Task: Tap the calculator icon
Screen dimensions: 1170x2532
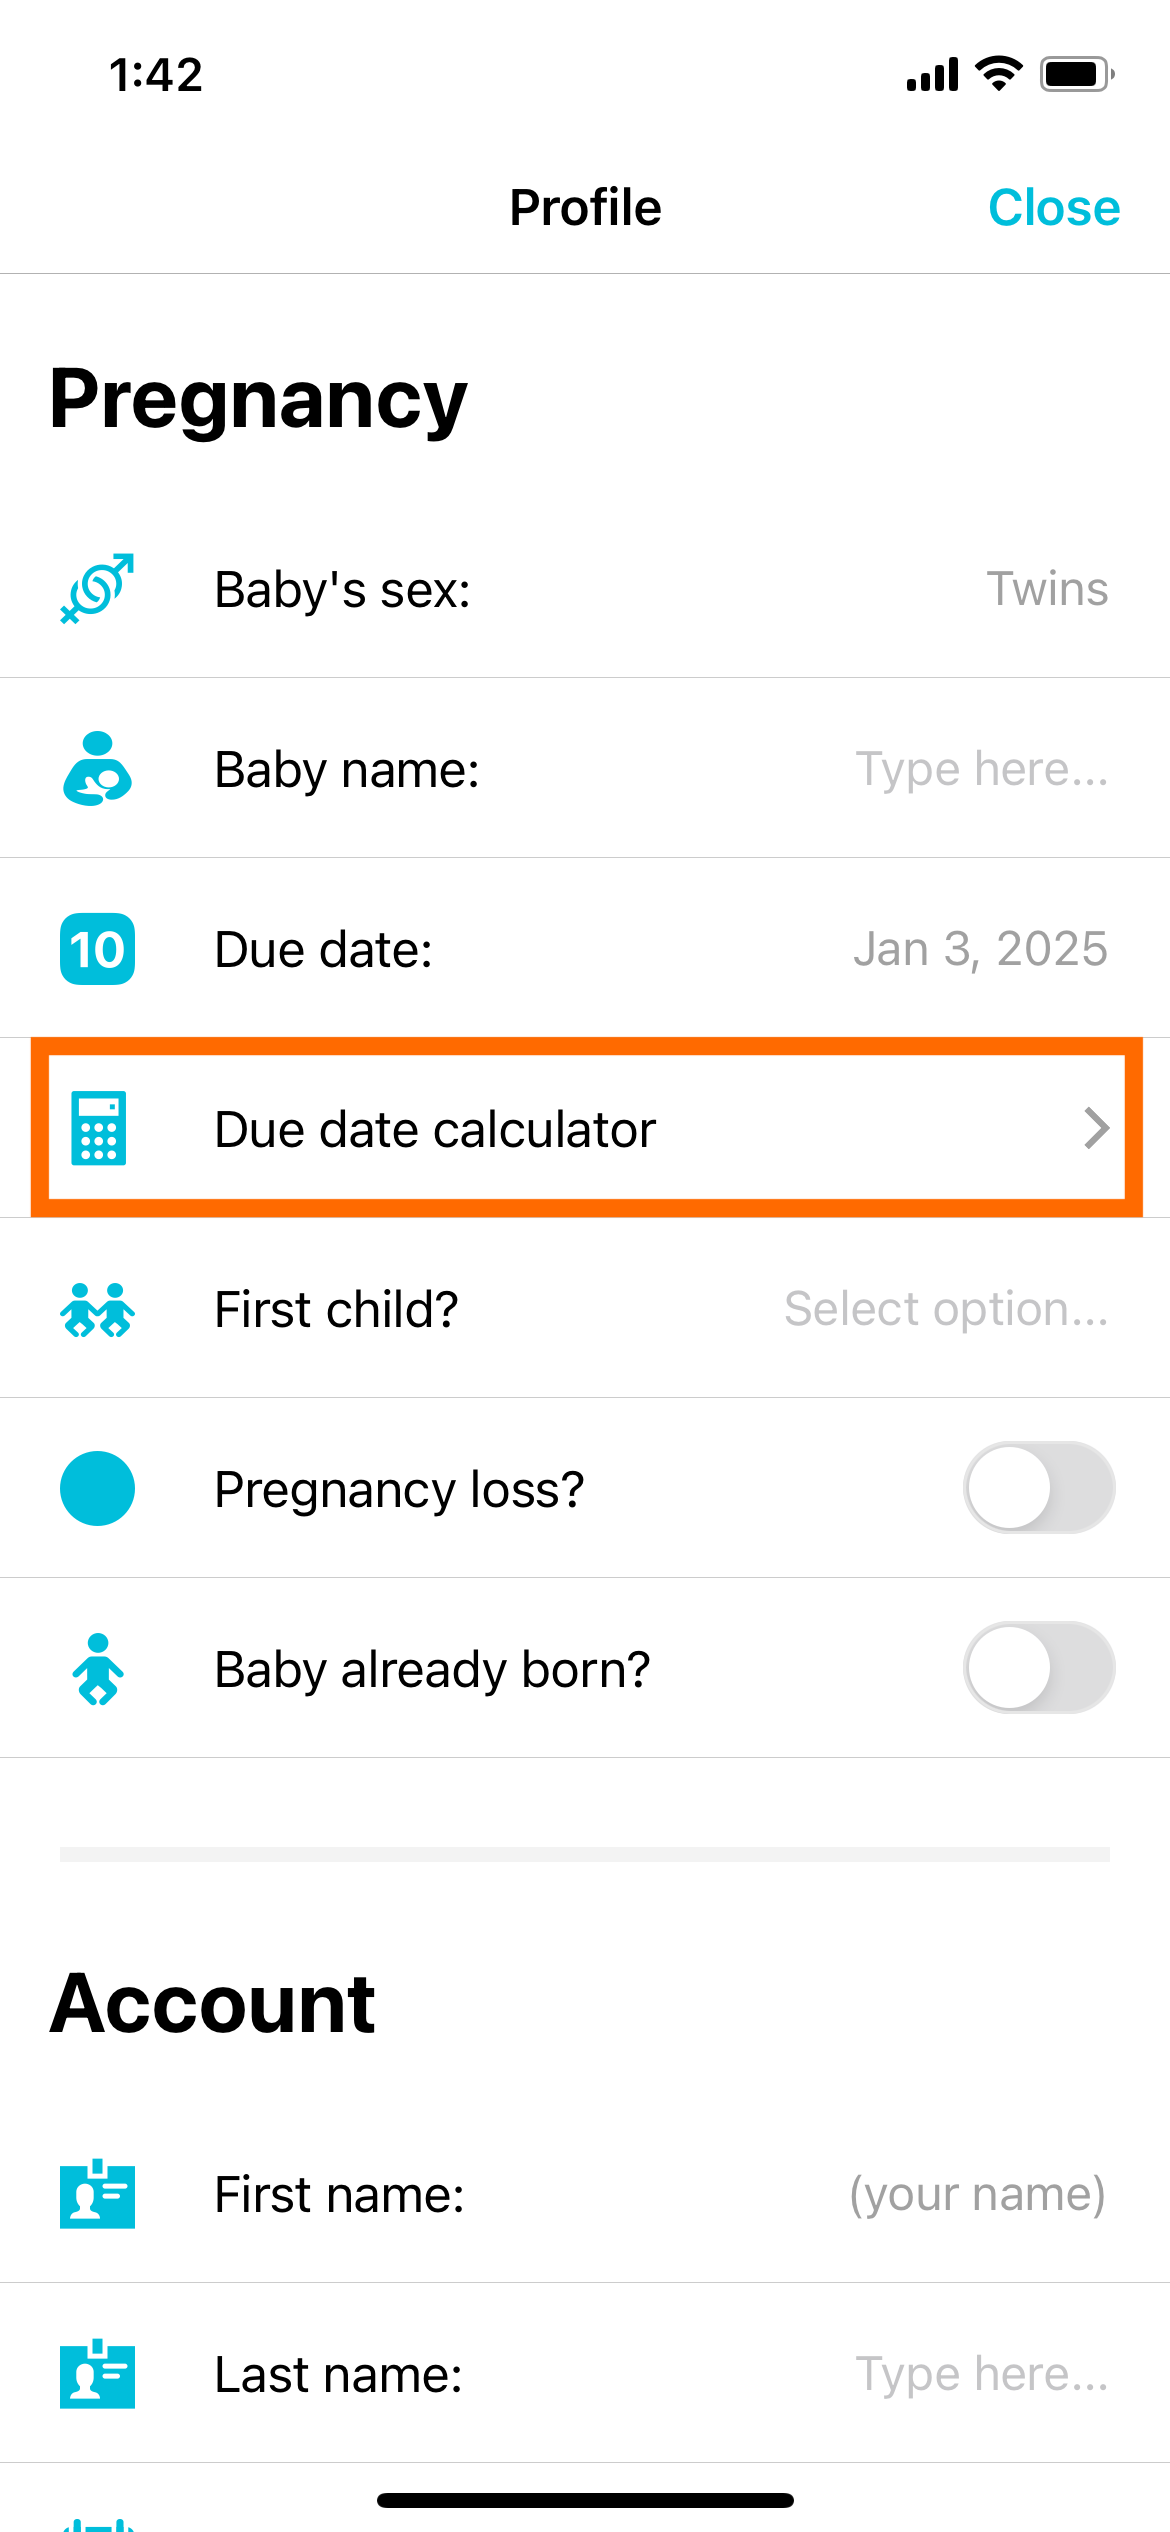Action: pyautogui.click(x=98, y=1129)
